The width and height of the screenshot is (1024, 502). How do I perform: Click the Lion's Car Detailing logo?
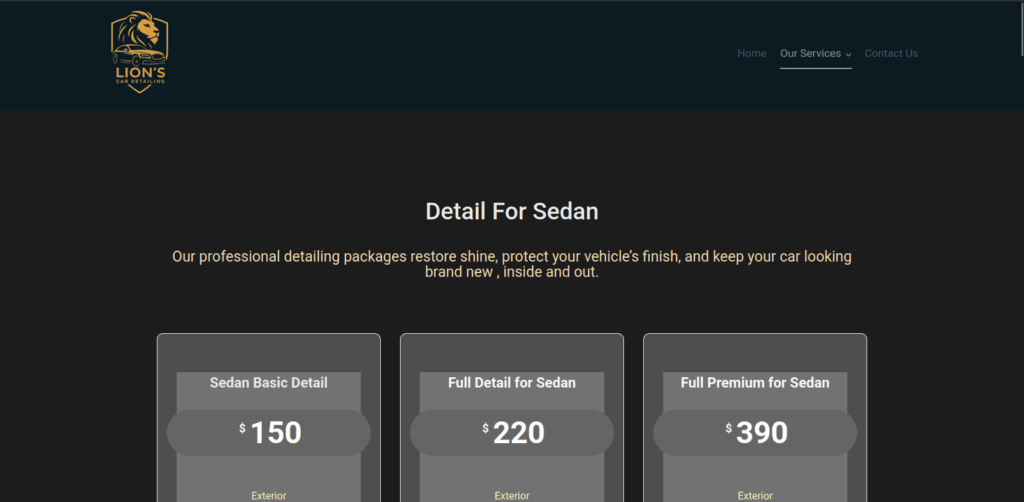pos(139,52)
